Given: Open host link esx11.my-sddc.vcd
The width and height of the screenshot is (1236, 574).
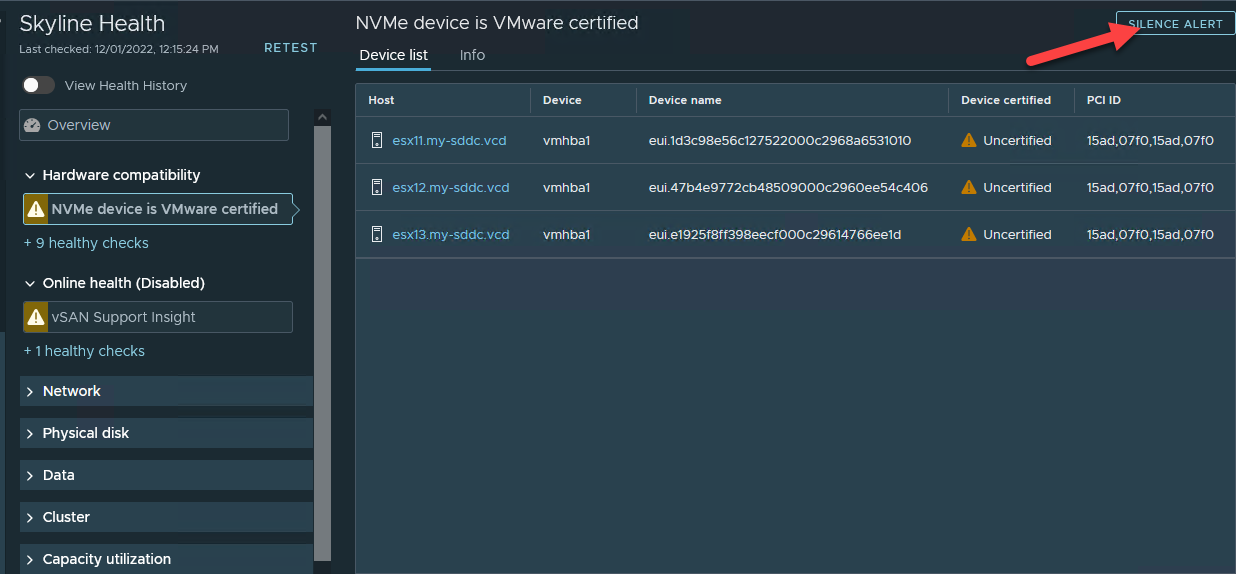Looking at the screenshot, I should [x=449, y=141].
